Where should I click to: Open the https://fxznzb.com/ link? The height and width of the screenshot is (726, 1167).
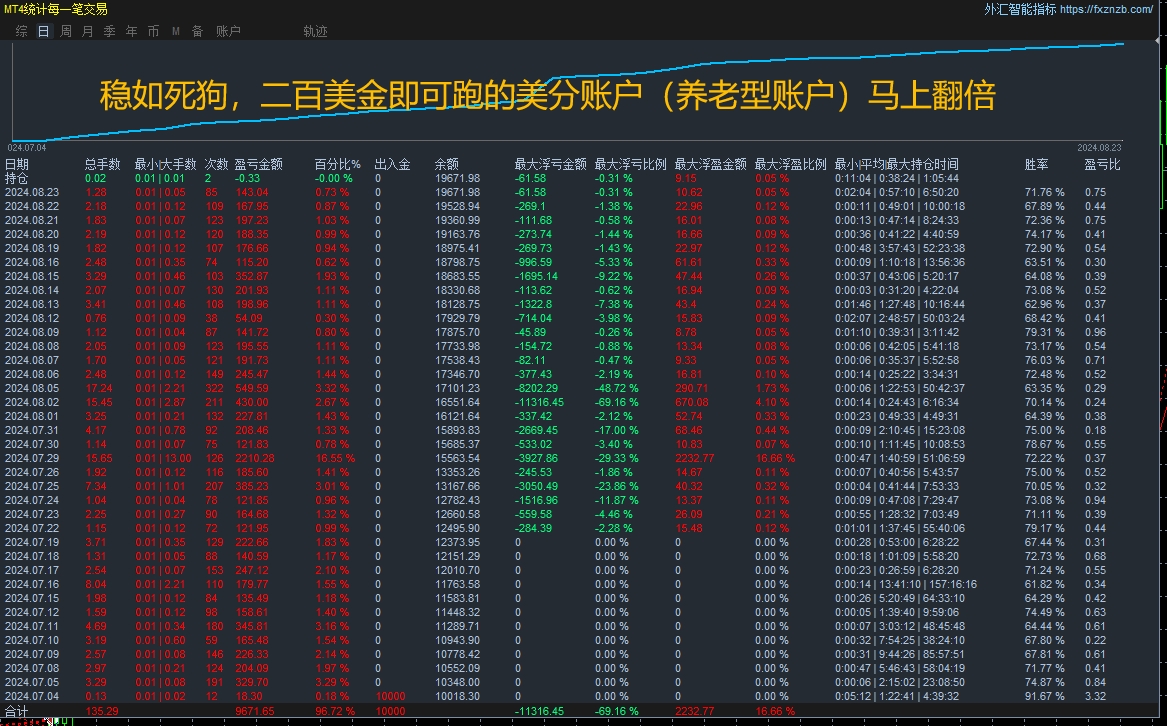pos(1106,9)
